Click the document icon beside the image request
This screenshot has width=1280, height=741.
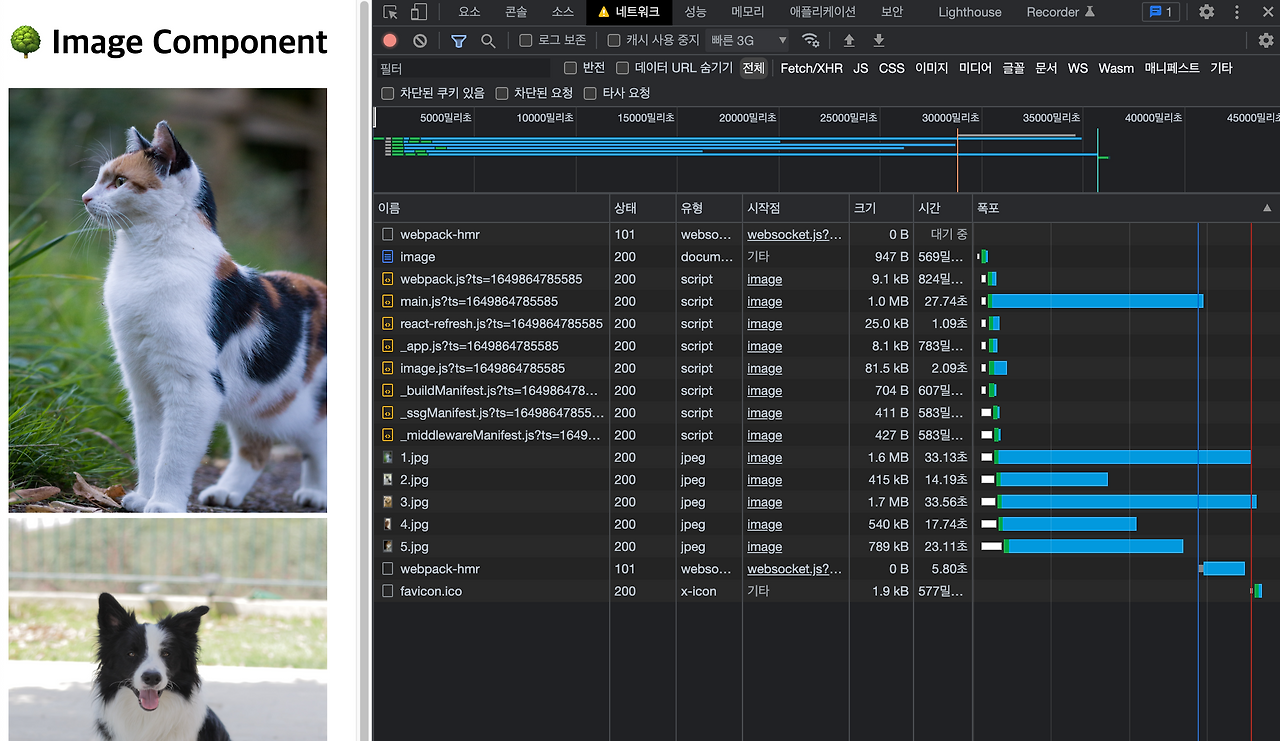388,257
